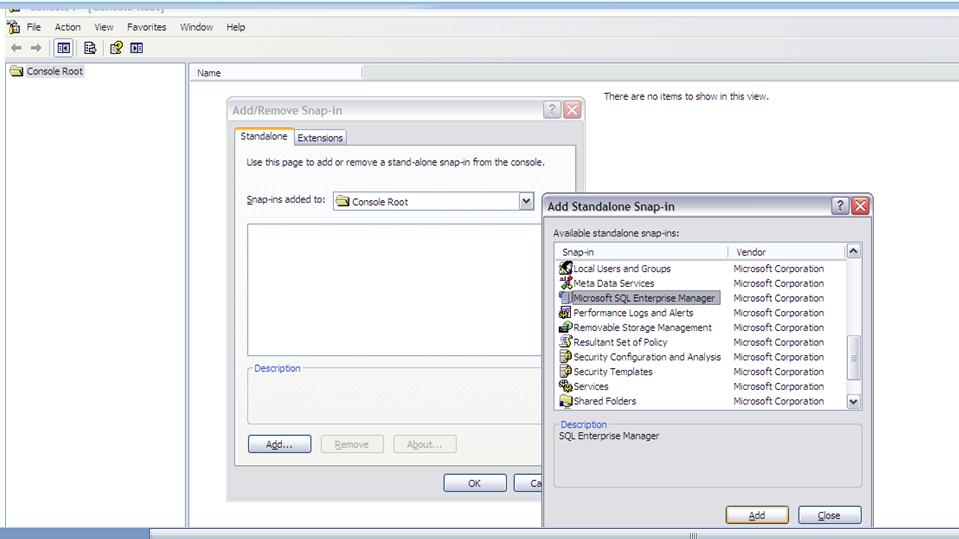Click the Microsoft SQL Enterprise Manager icon

coord(566,297)
